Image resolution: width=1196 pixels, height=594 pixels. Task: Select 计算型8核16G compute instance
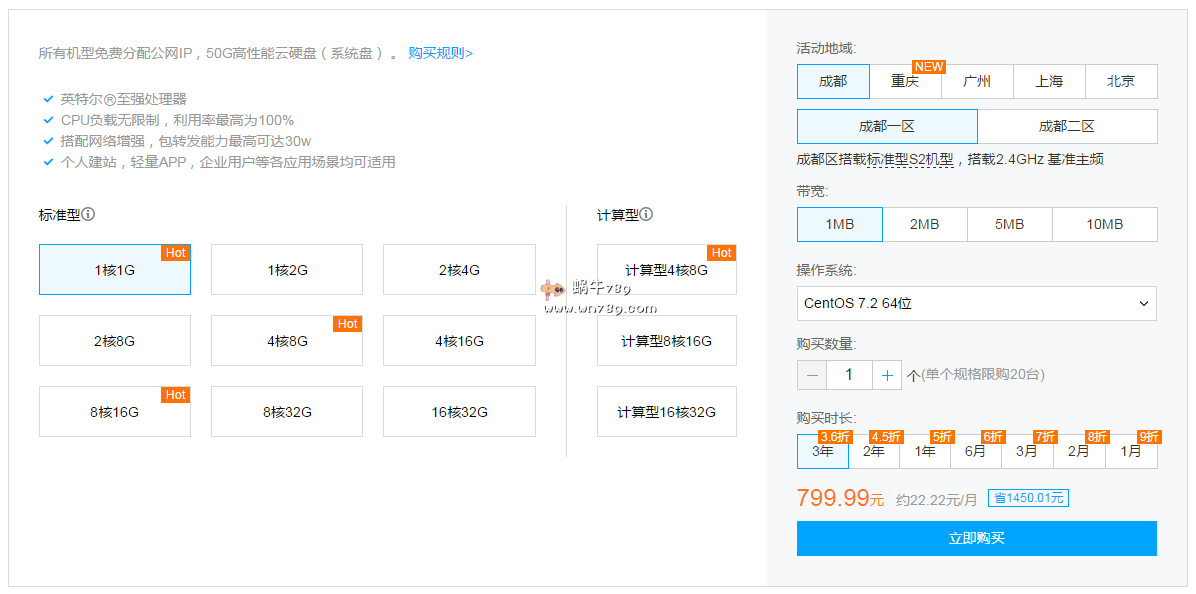pos(666,341)
